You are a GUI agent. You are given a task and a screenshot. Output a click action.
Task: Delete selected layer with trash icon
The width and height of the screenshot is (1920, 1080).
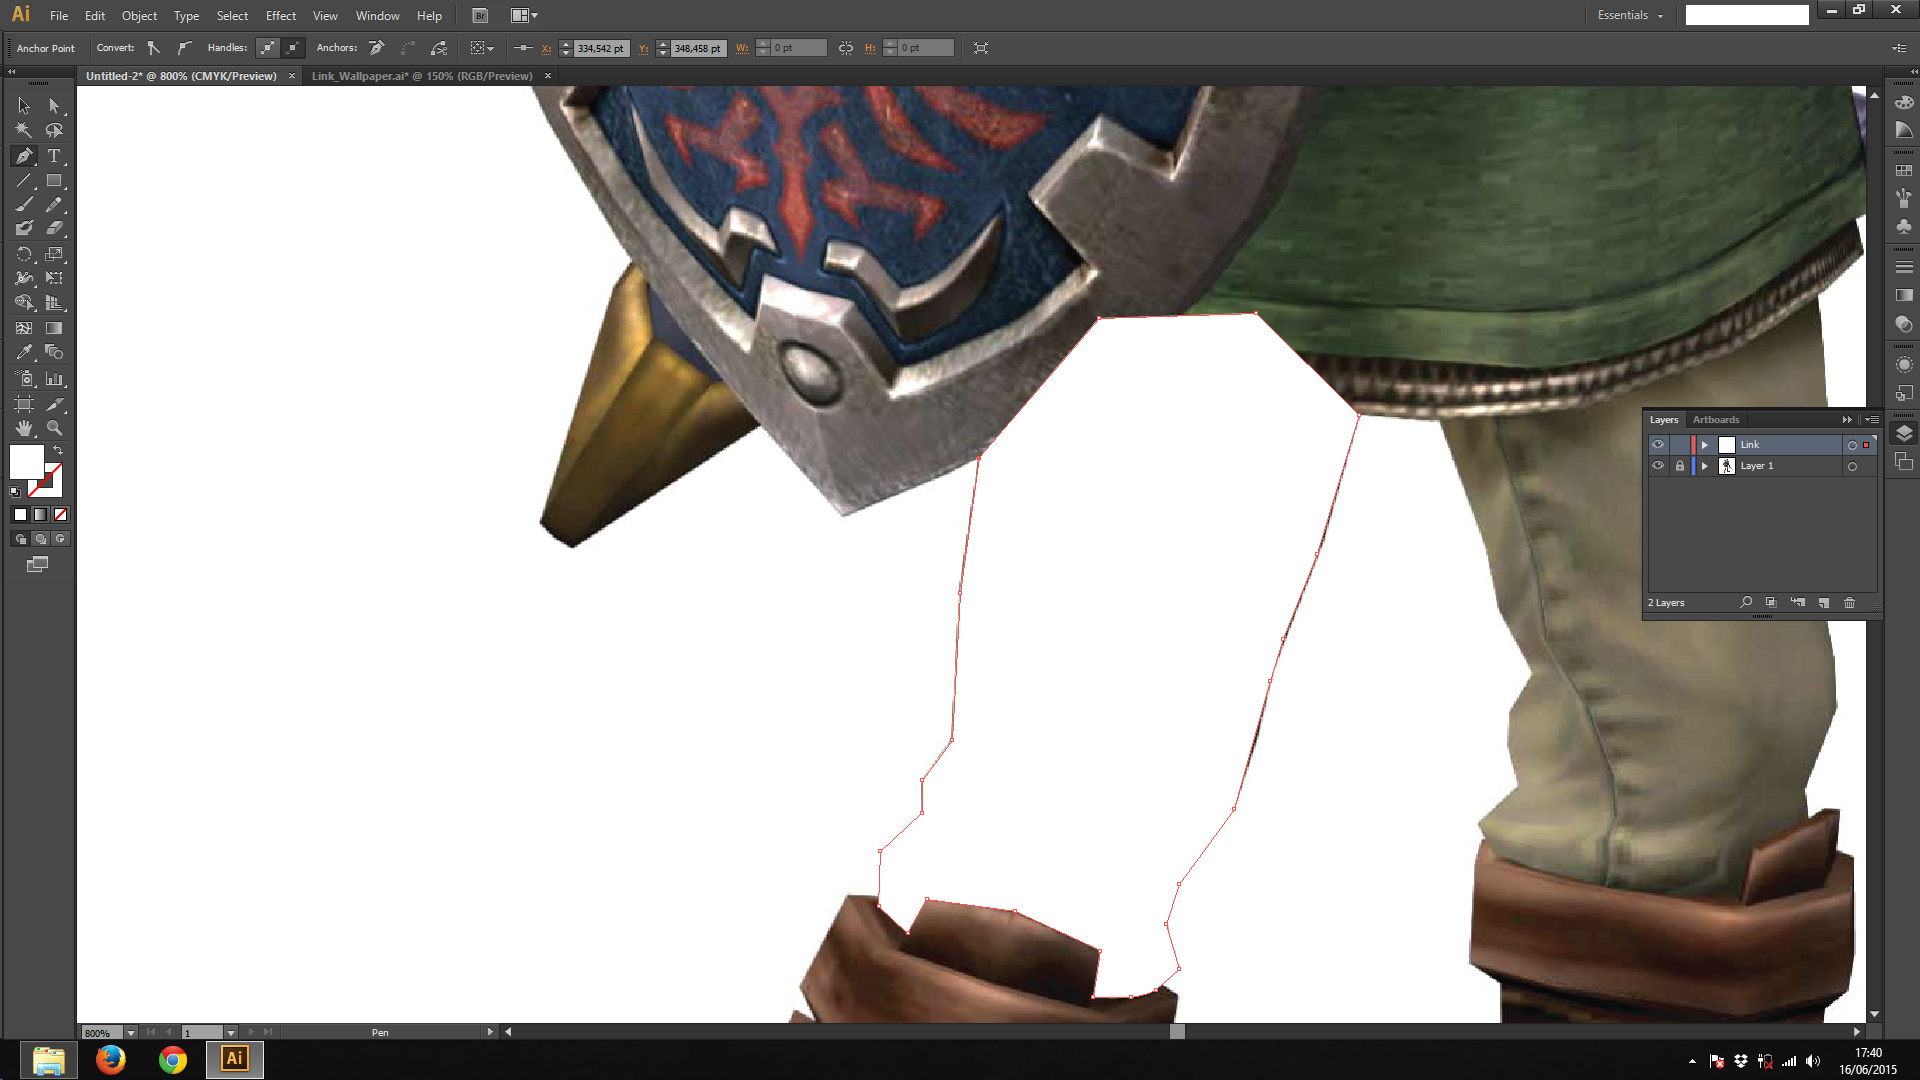coord(1849,603)
